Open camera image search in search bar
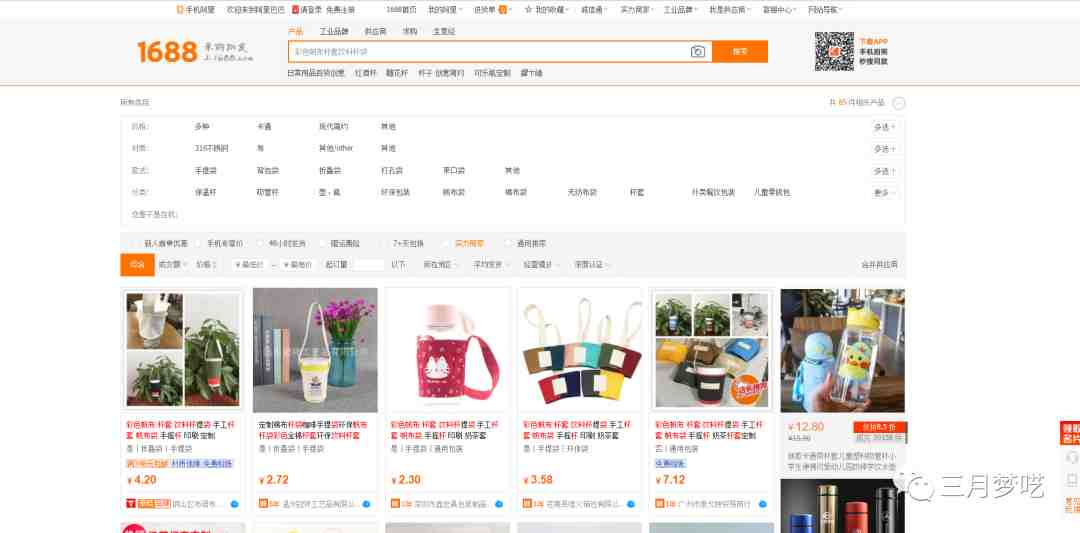Viewport: 1080px width, 533px height. pos(698,52)
